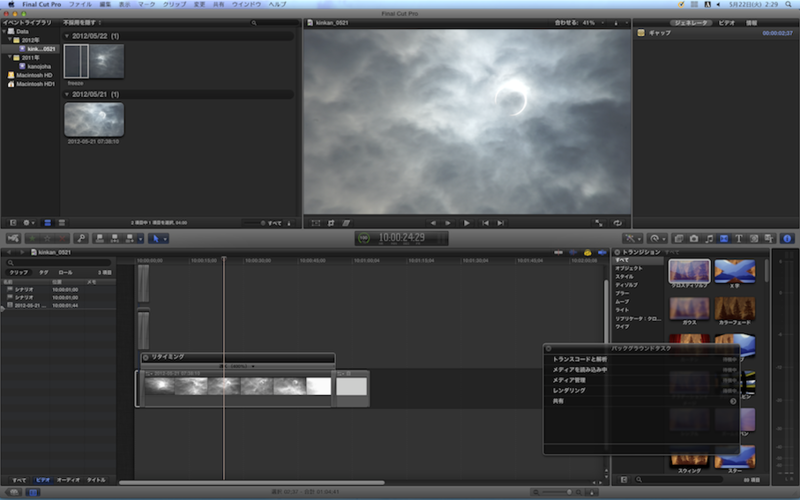Screen dimensions: 800x500
Task: Toggle the transitions browser icon
Action: pos(723,238)
